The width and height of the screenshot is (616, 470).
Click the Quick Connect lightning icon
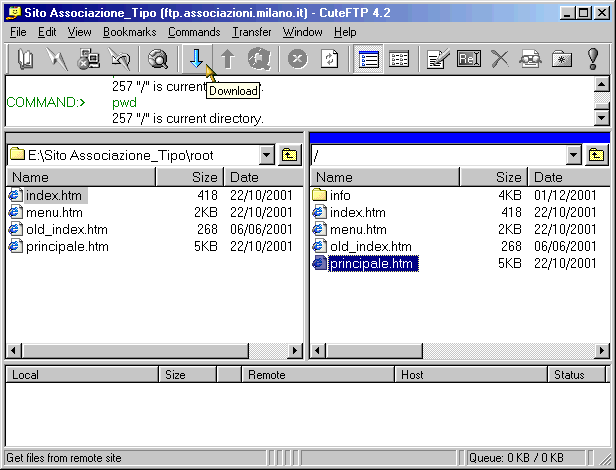coord(57,59)
